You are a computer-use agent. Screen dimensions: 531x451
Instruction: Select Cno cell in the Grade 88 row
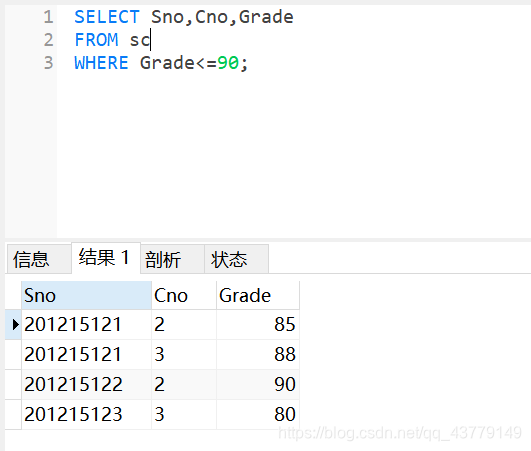click(184, 355)
